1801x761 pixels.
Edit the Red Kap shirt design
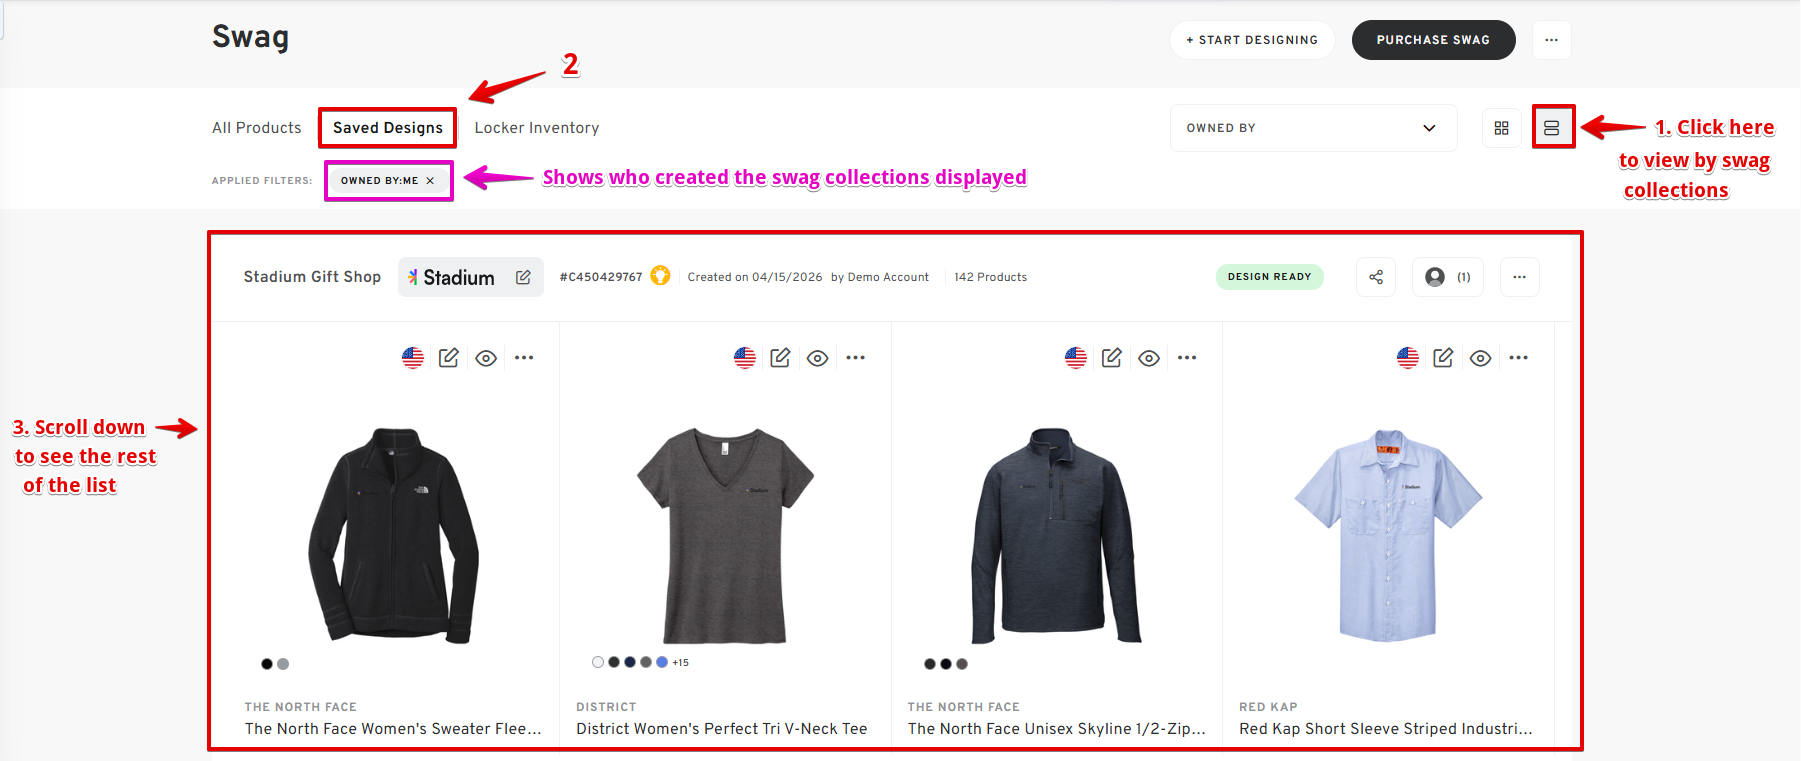tap(1443, 358)
